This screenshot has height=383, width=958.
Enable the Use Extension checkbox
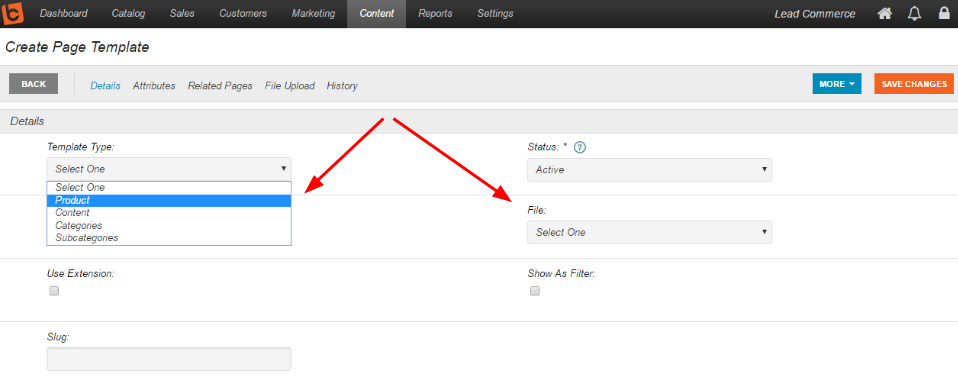click(x=54, y=291)
